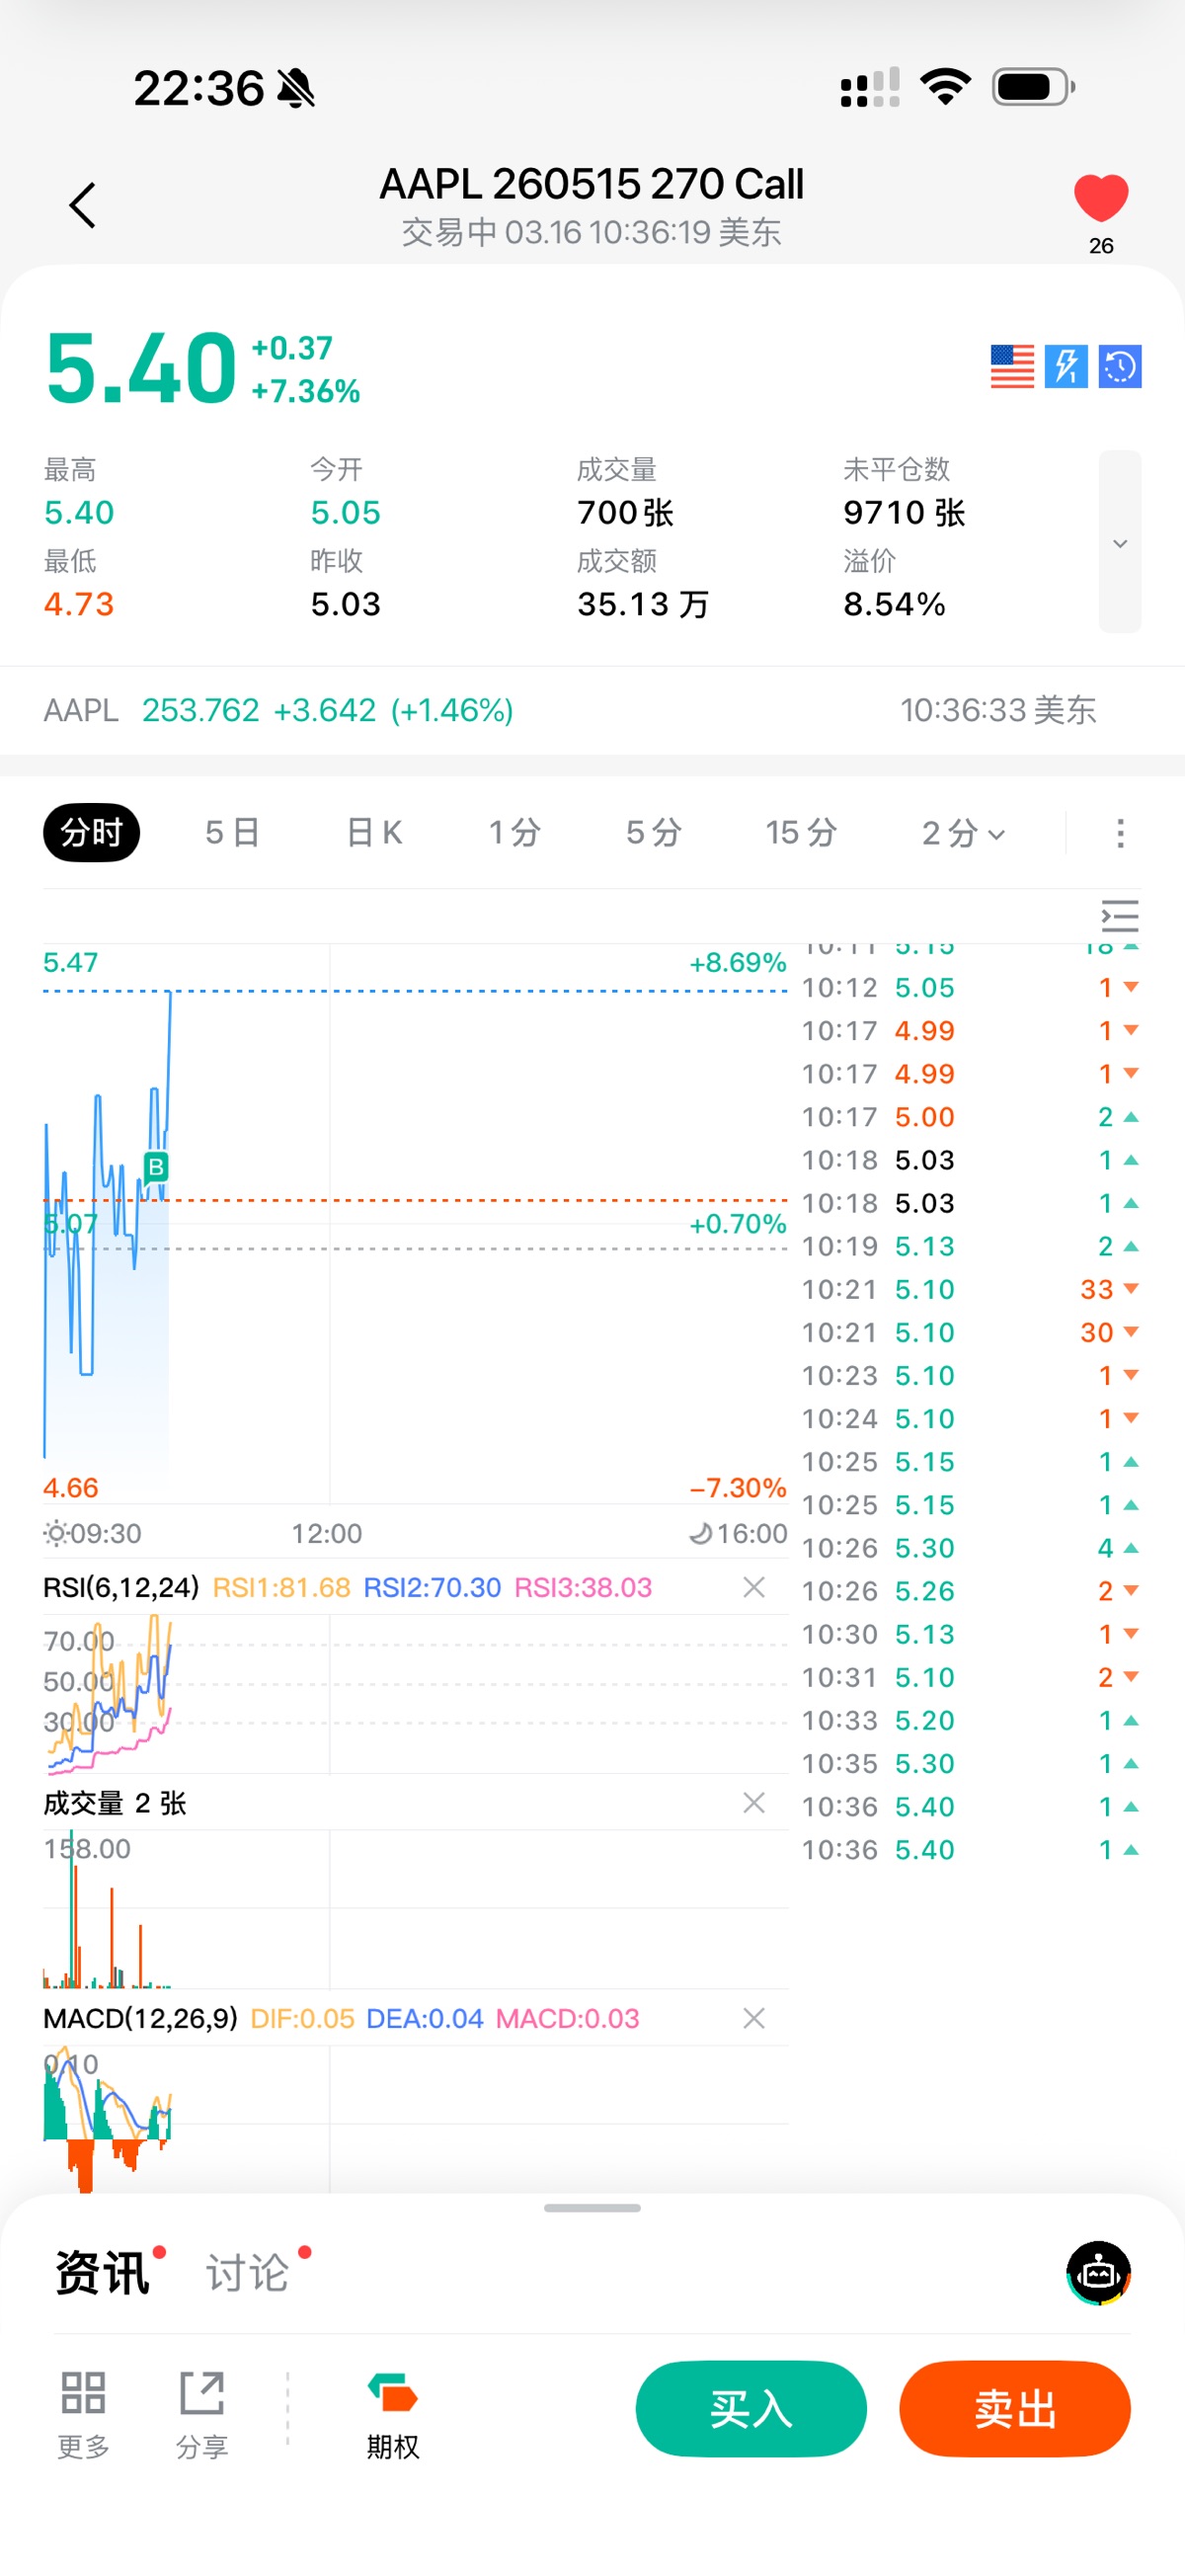This screenshot has width=1185, height=2576.
Task: Close the MACD indicator panel
Action: [x=754, y=2018]
